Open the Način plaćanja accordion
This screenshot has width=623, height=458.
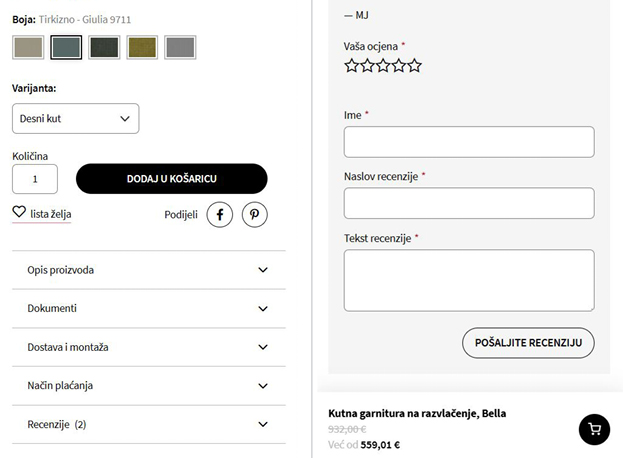click(148, 385)
